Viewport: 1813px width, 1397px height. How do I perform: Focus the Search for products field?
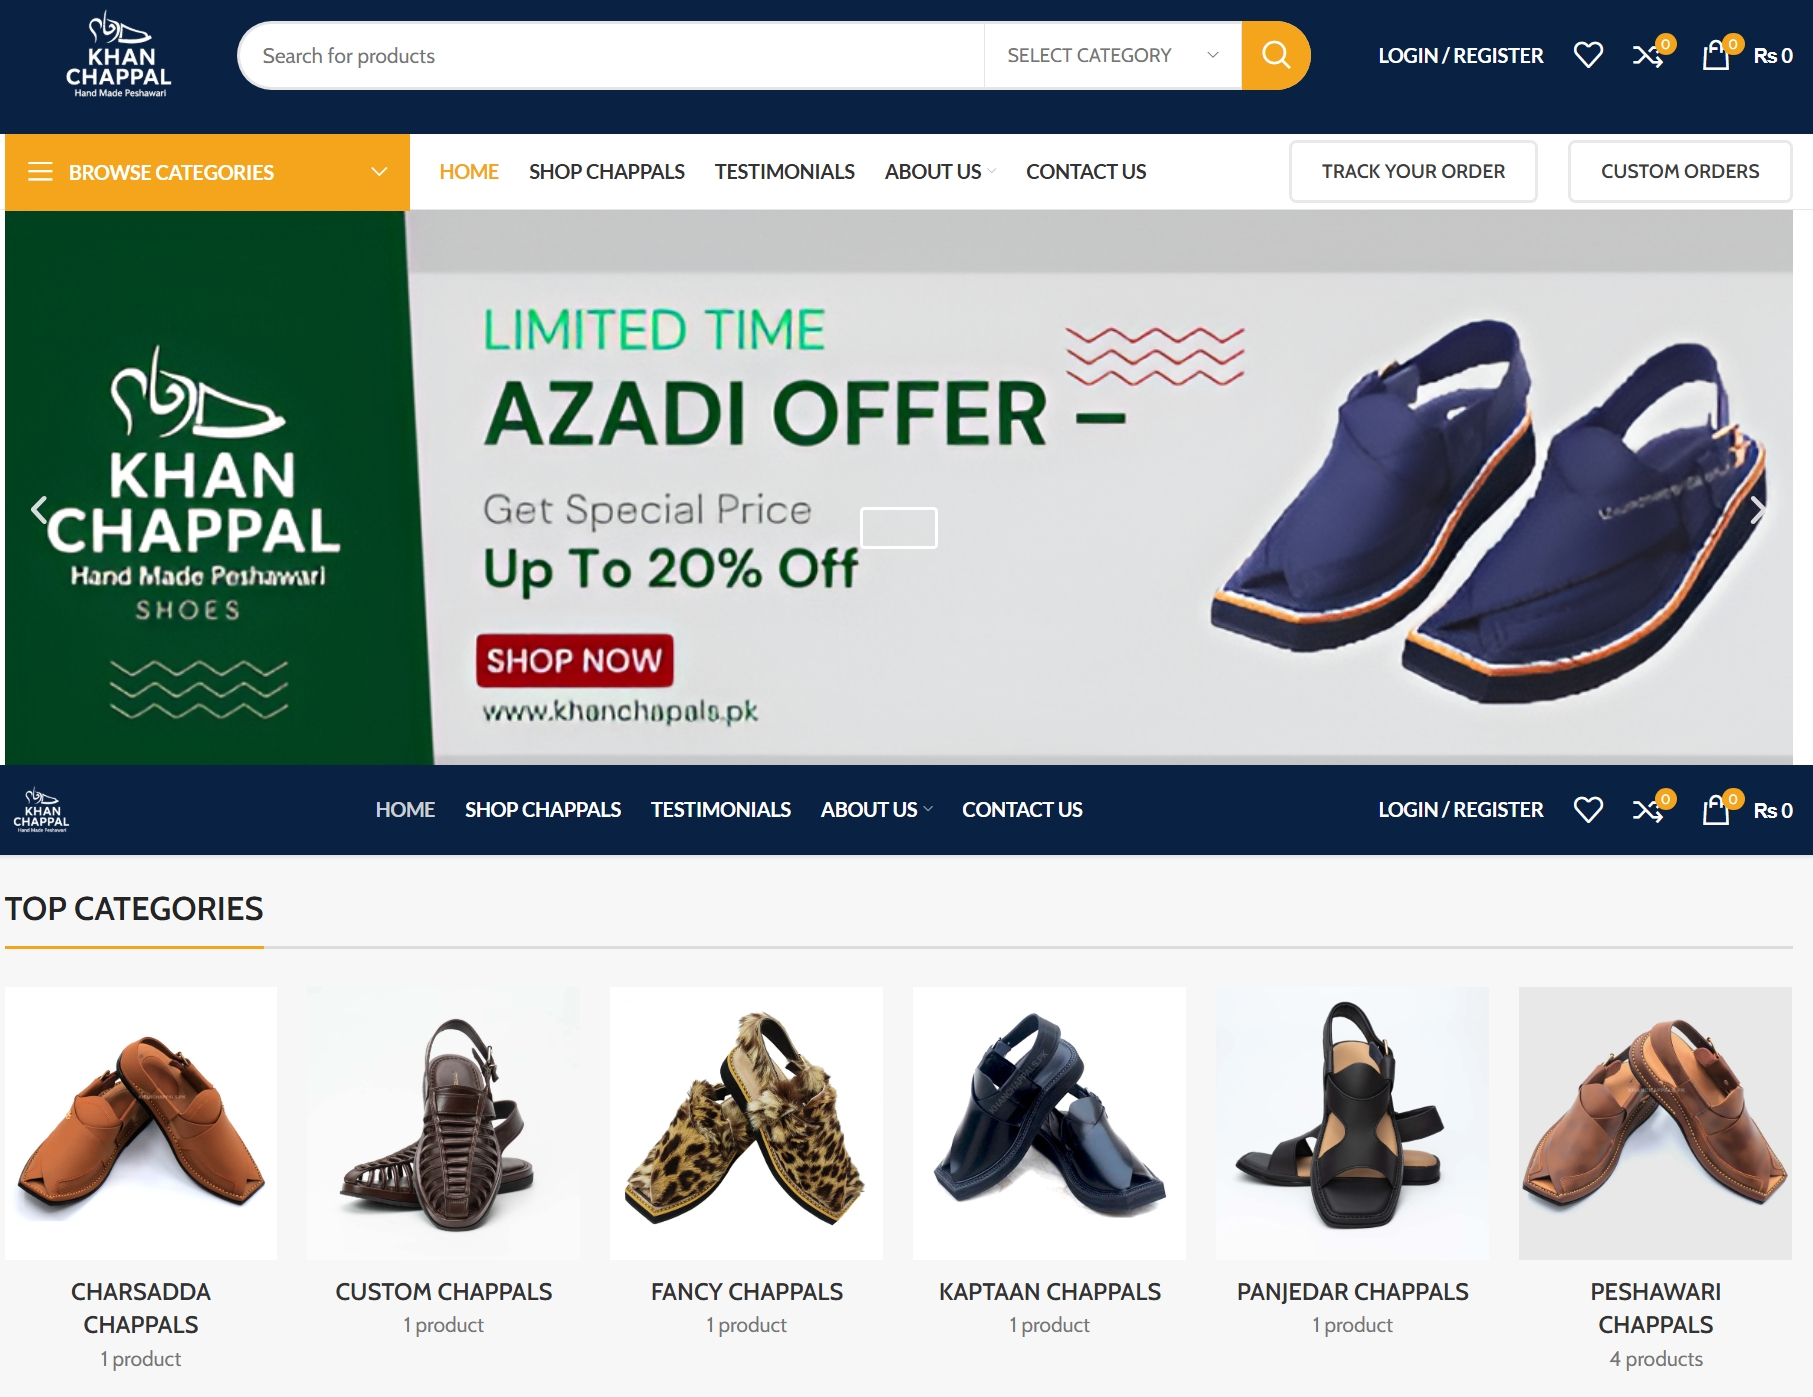[x=611, y=55]
